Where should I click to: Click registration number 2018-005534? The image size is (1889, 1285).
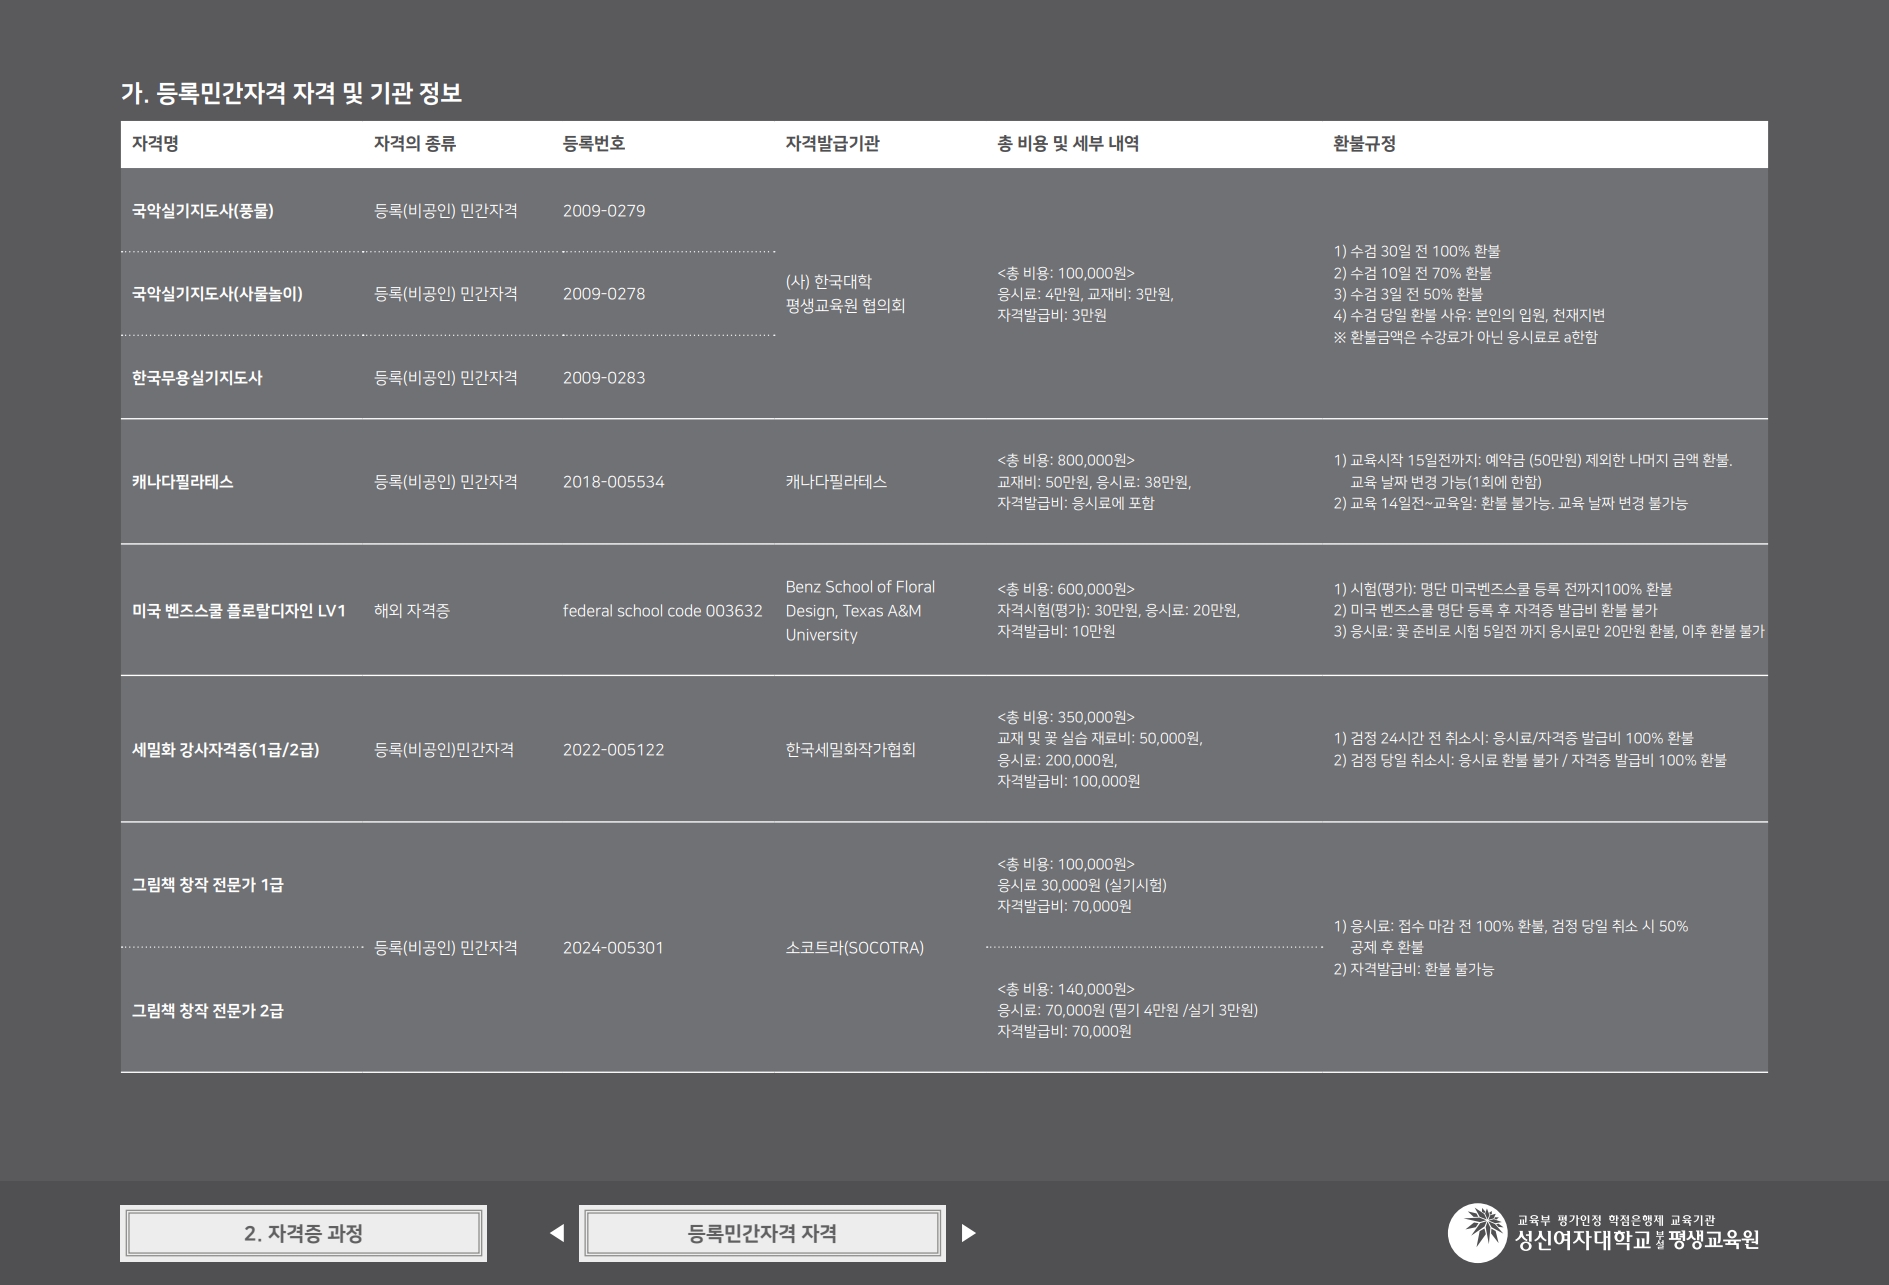click(x=613, y=481)
